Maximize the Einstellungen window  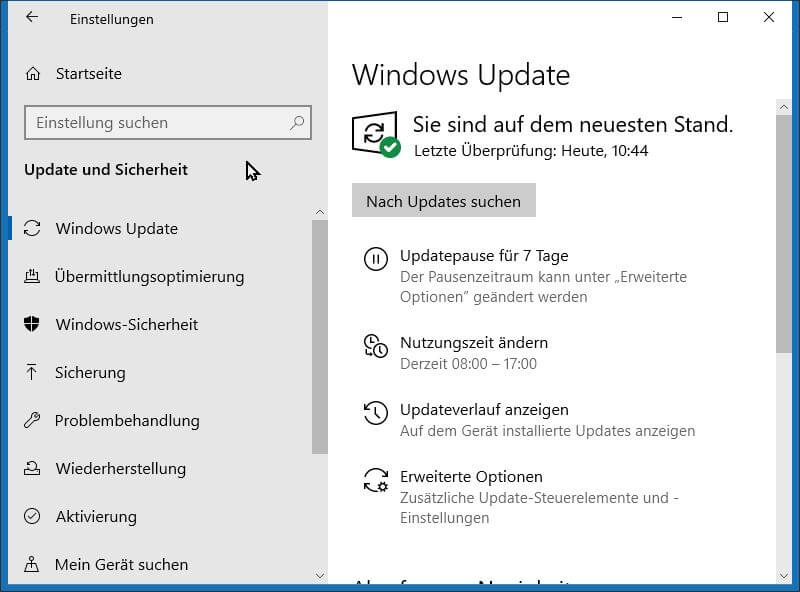click(723, 17)
